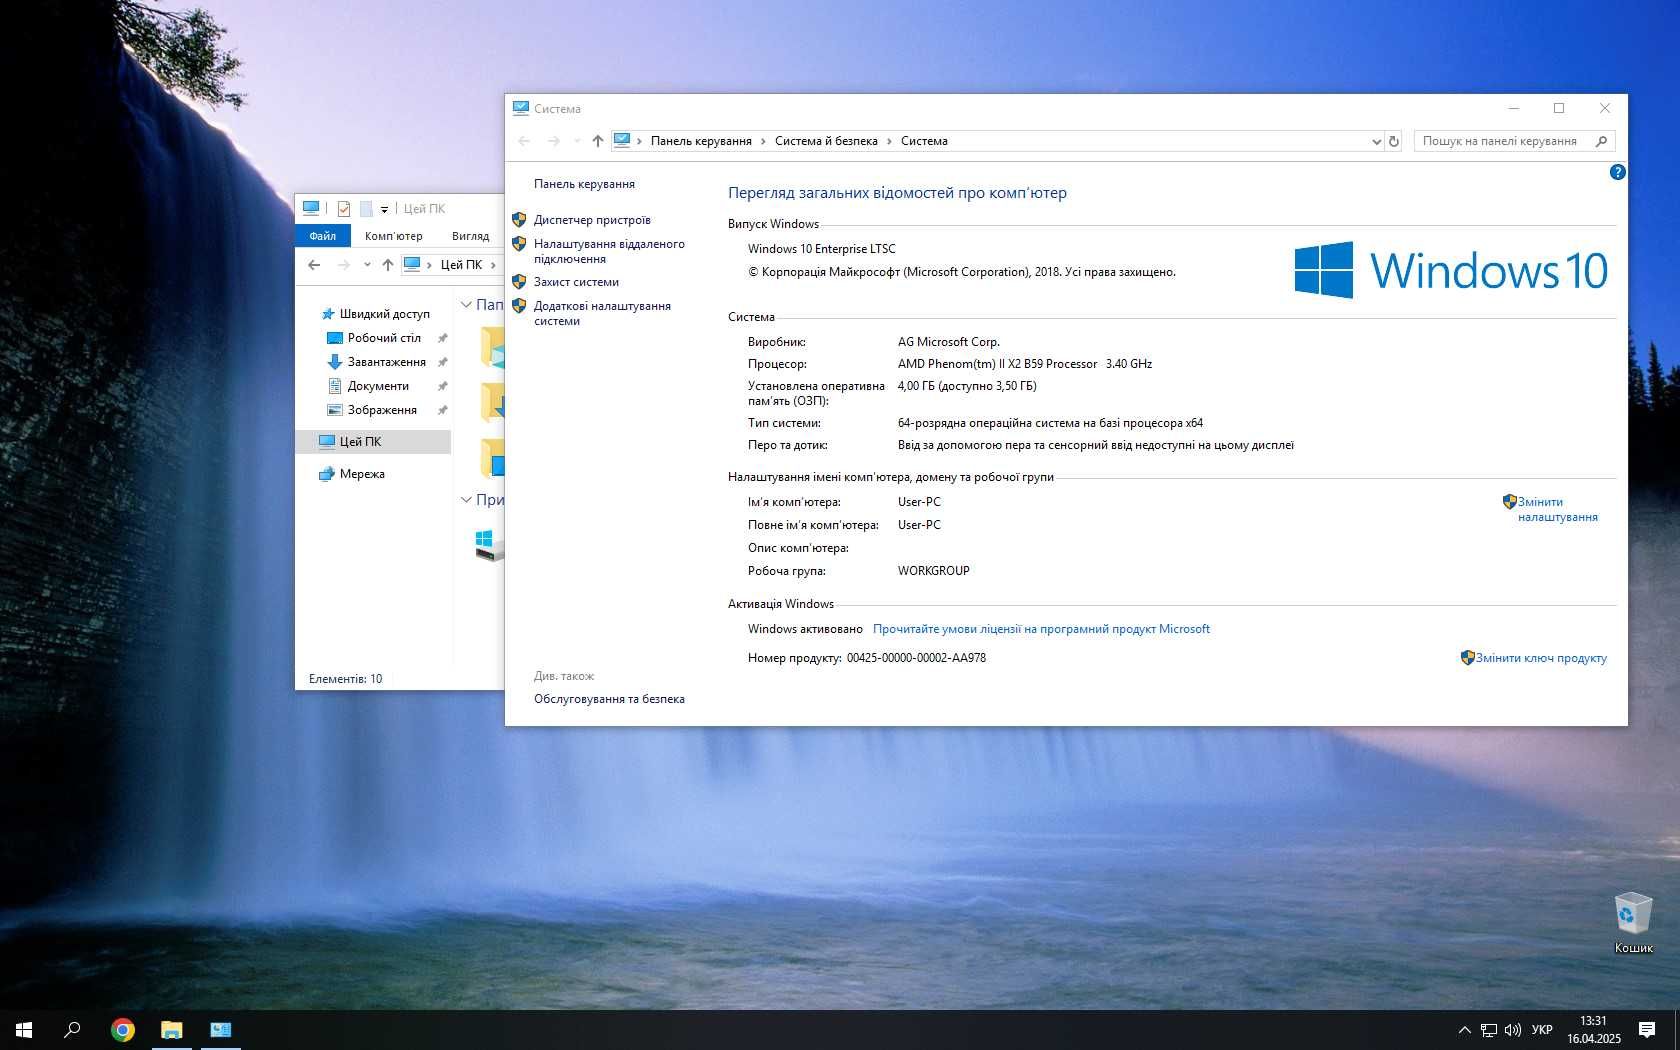Switch to File Explorer on taskbar
Screen dimensions: 1680x1050
click(x=172, y=1029)
